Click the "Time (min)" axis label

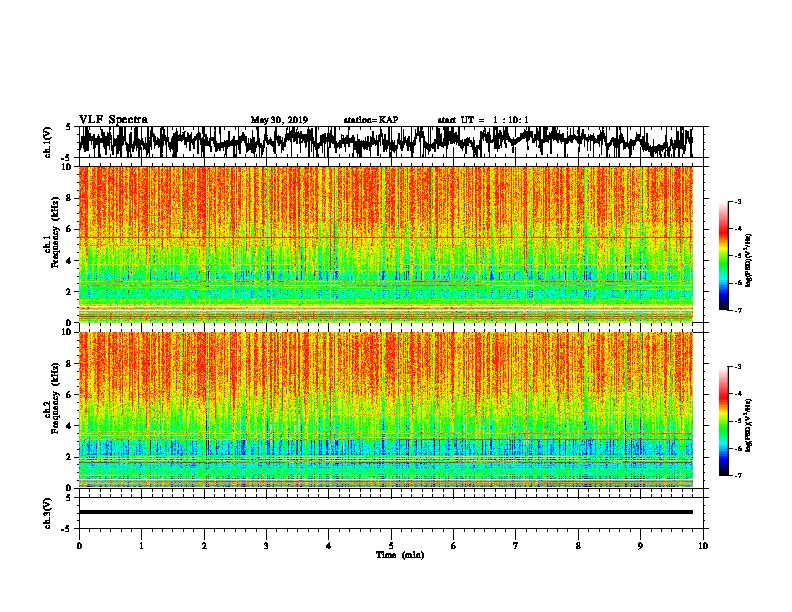[x=400, y=555]
